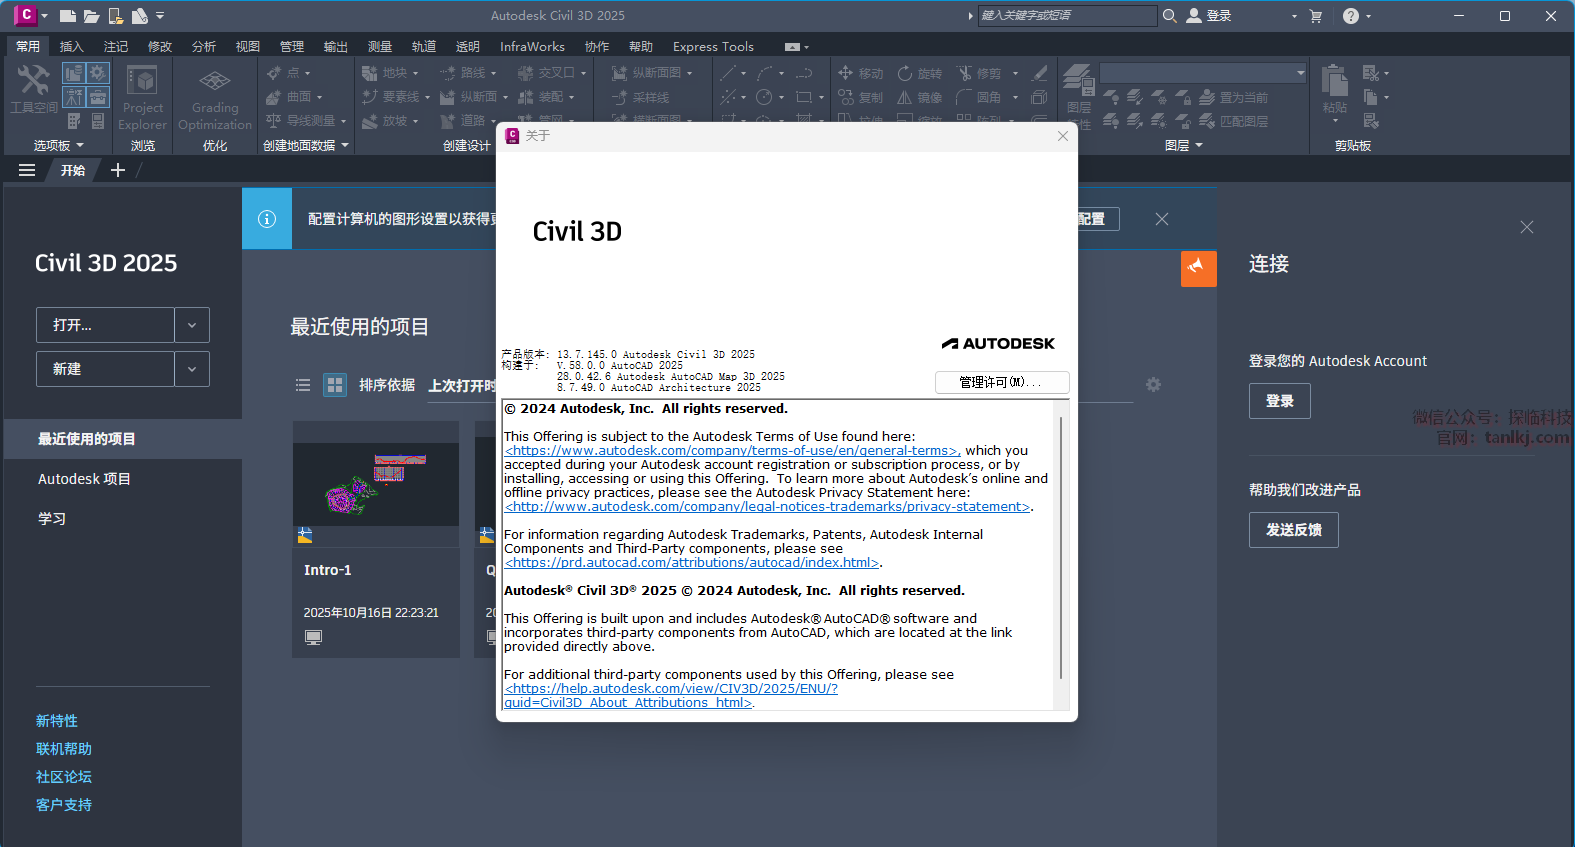
Task: Click the Open file icon in quick access toolbar
Action: [91, 16]
